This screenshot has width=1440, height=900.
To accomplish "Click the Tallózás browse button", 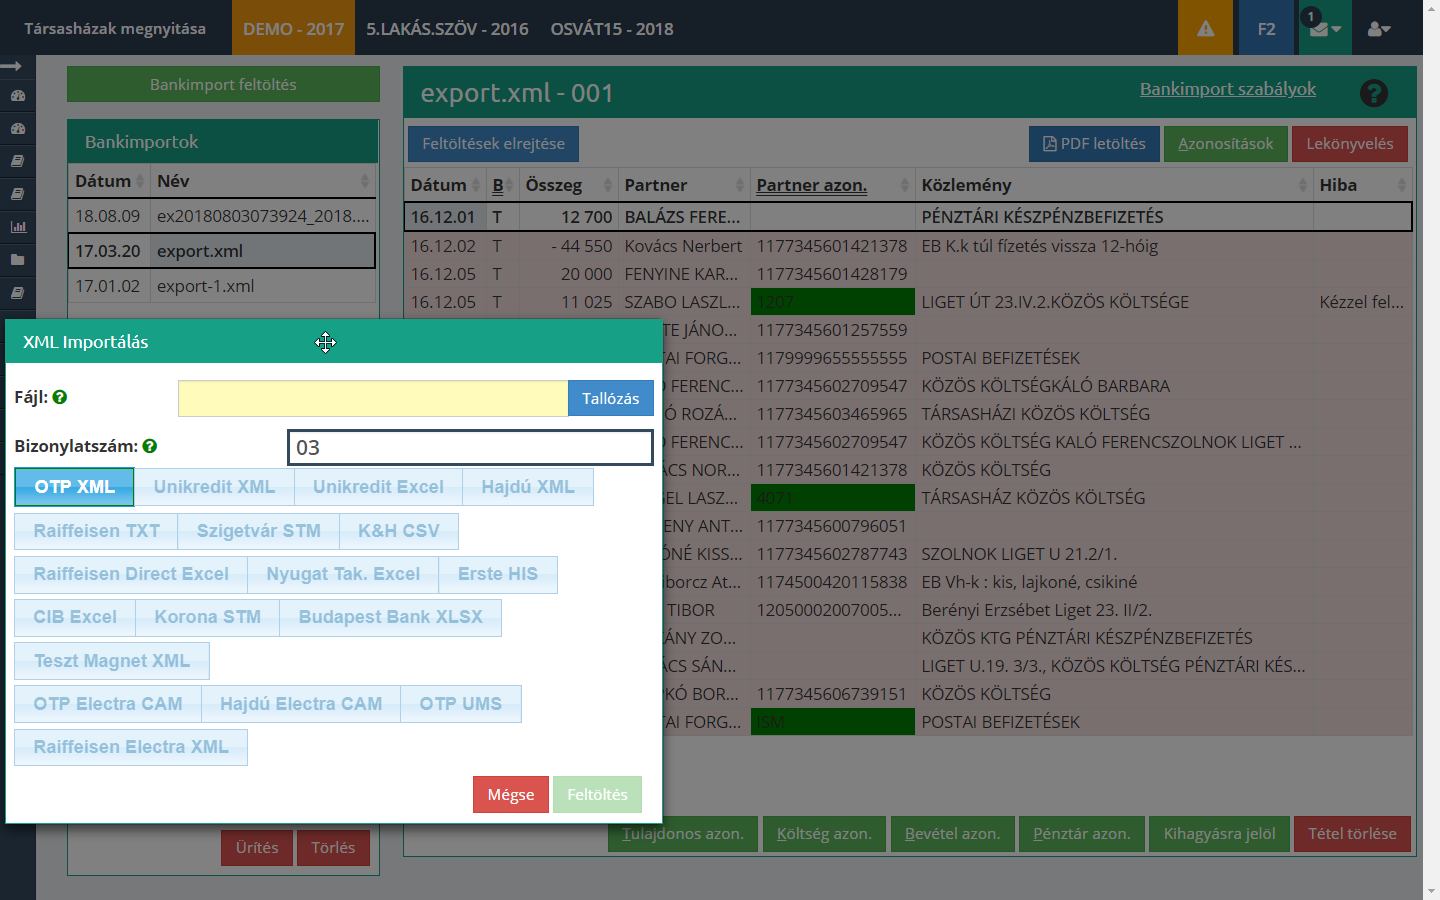I will (610, 398).
